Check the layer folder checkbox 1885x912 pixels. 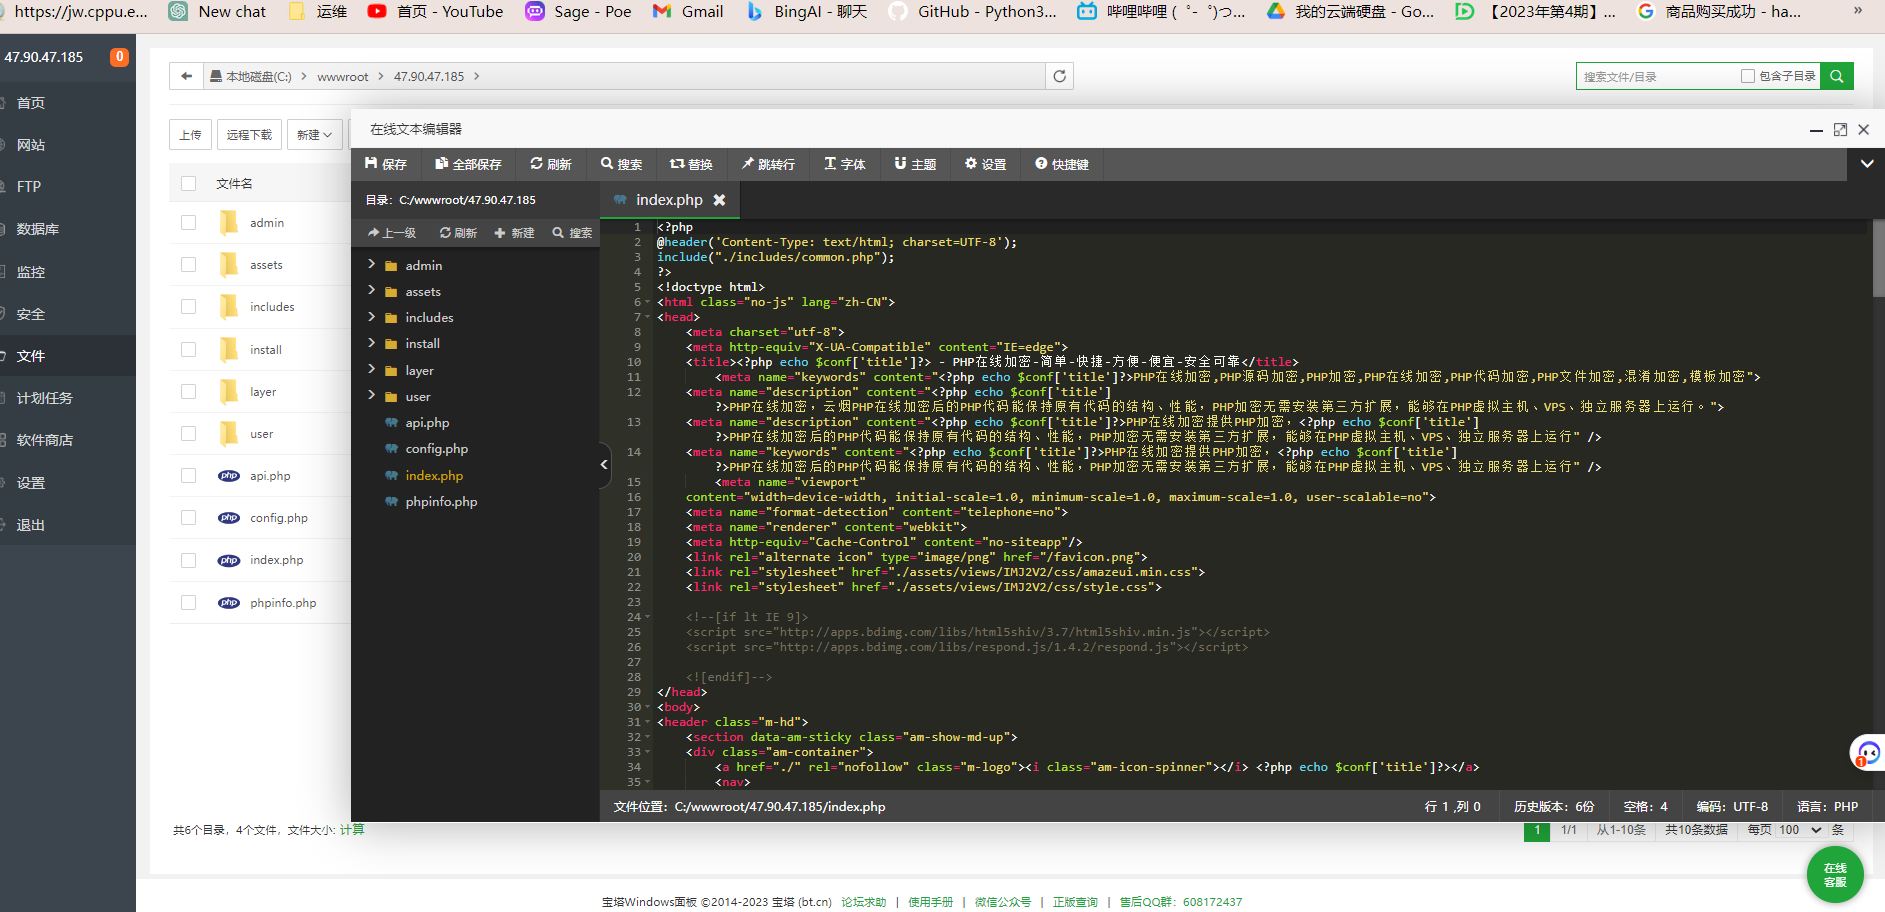(188, 392)
